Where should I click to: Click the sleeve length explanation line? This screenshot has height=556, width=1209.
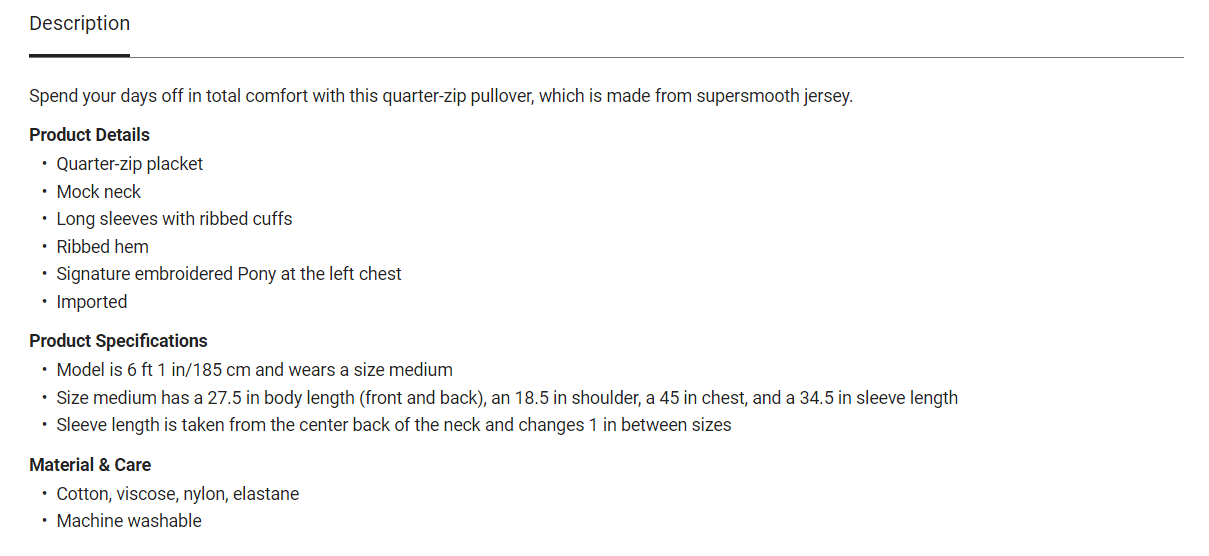[x=394, y=425]
